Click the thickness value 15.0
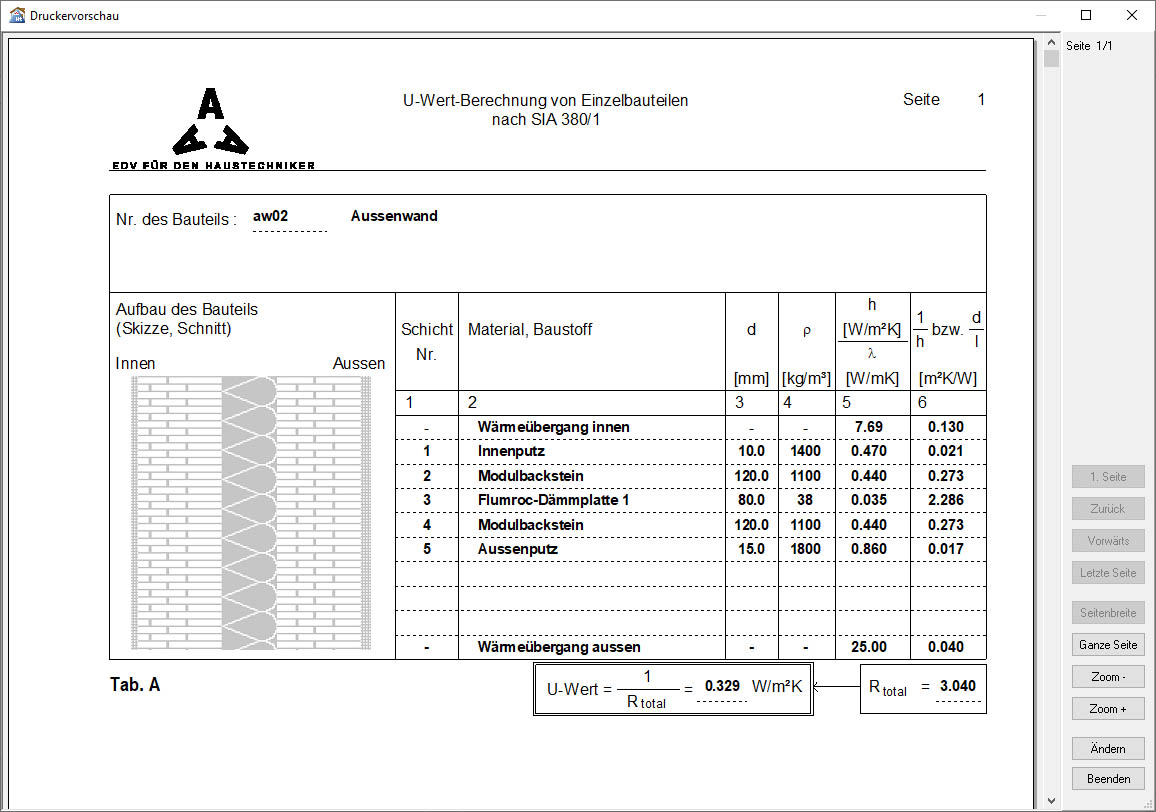The image size is (1156, 812). tap(751, 549)
